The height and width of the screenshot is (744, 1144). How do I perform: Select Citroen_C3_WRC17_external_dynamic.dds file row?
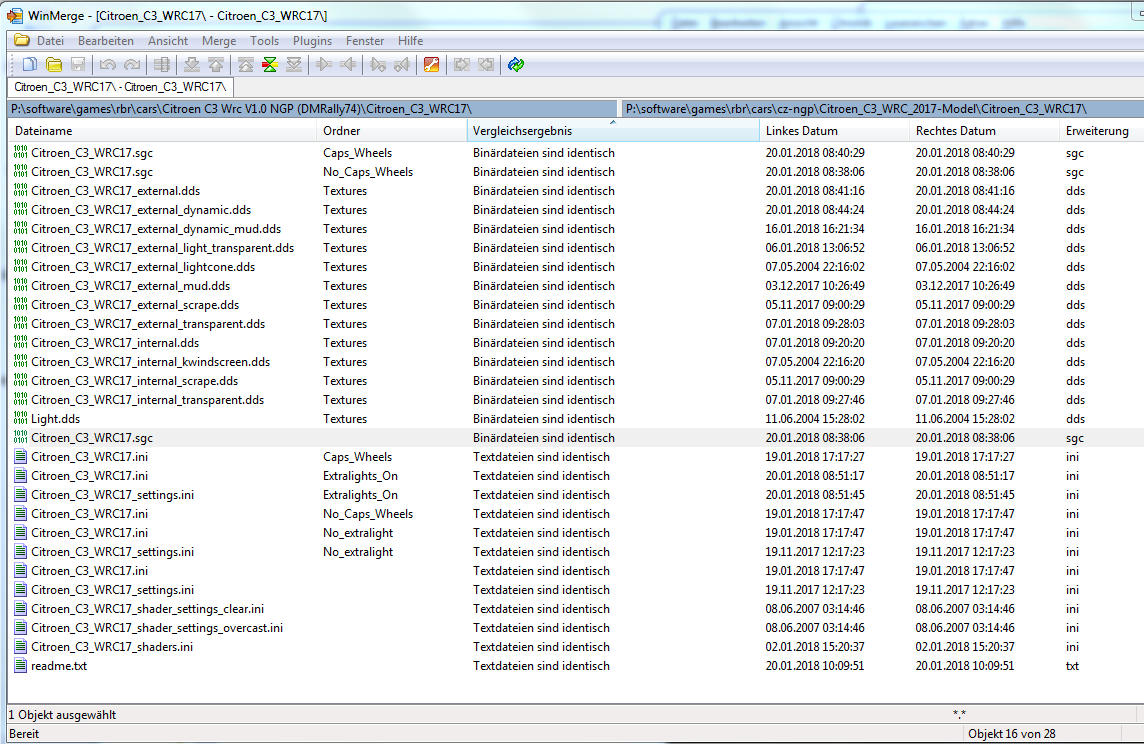tap(576, 210)
